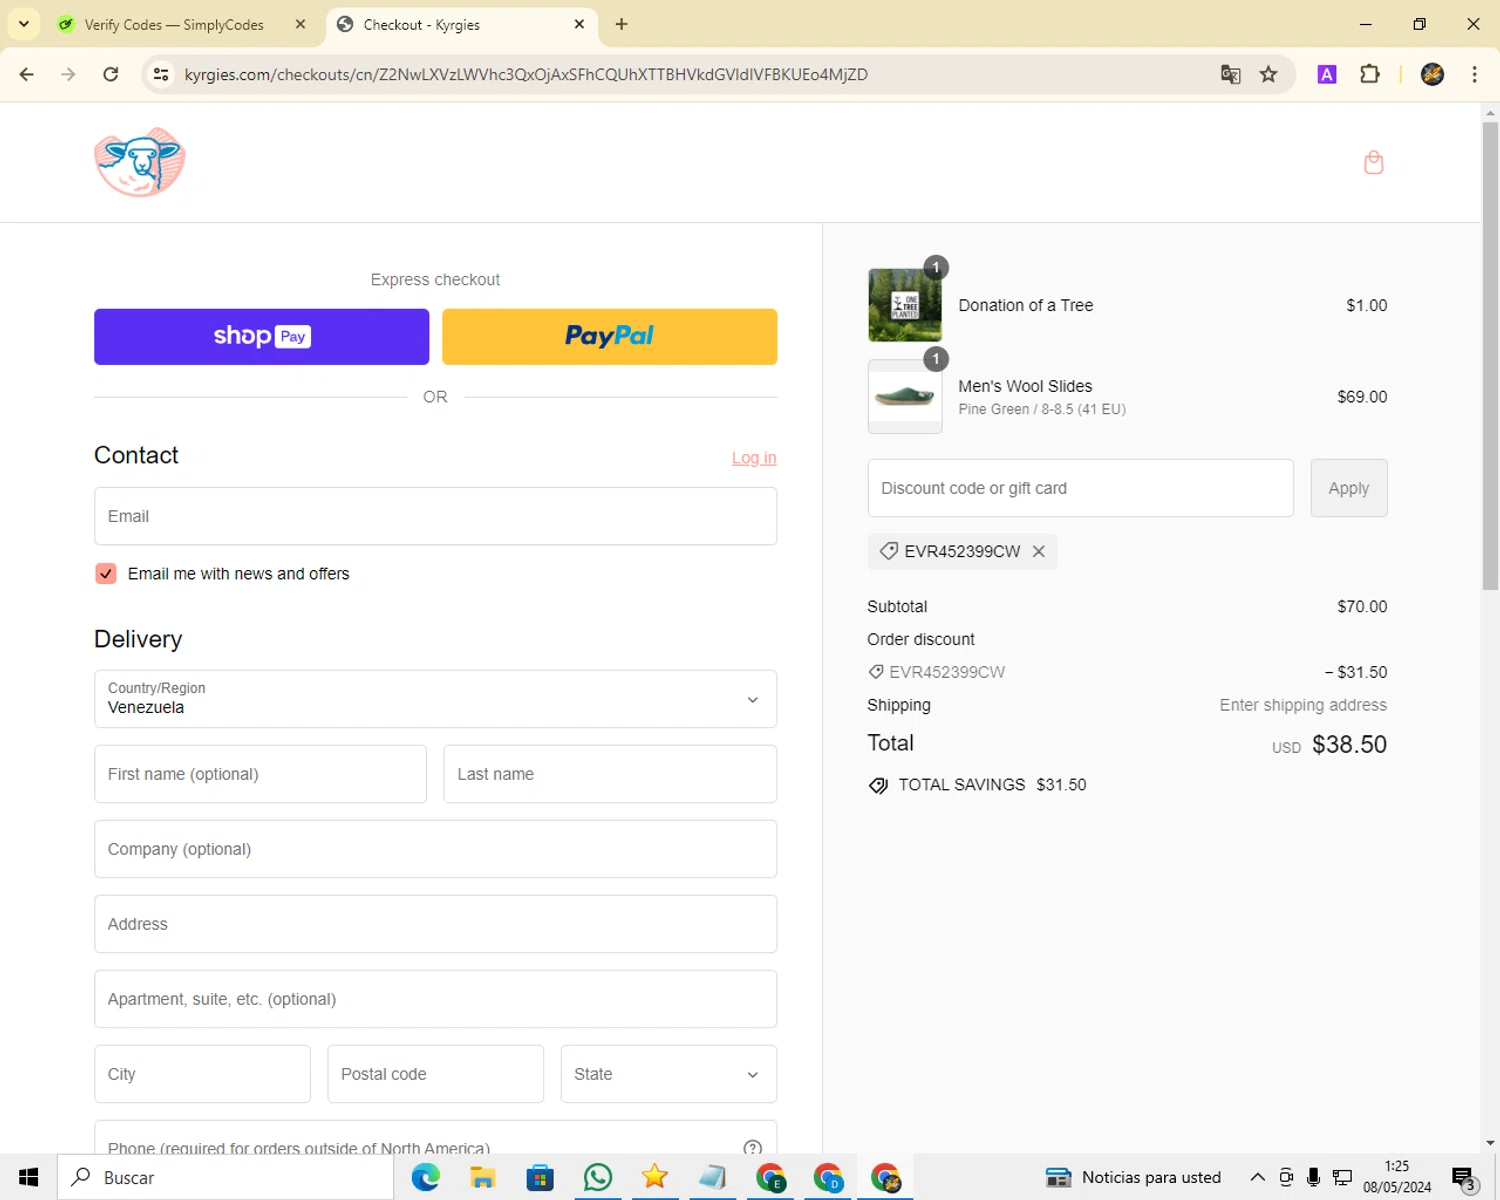The height and width of the screenshot is (1200, 1500).
Task: Click the Donation of a Tree thumbnail
Action: [x=905, y=305]
